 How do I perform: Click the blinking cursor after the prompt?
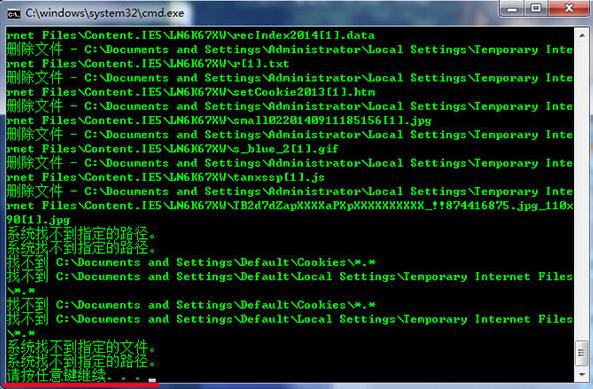coord(152,380)
